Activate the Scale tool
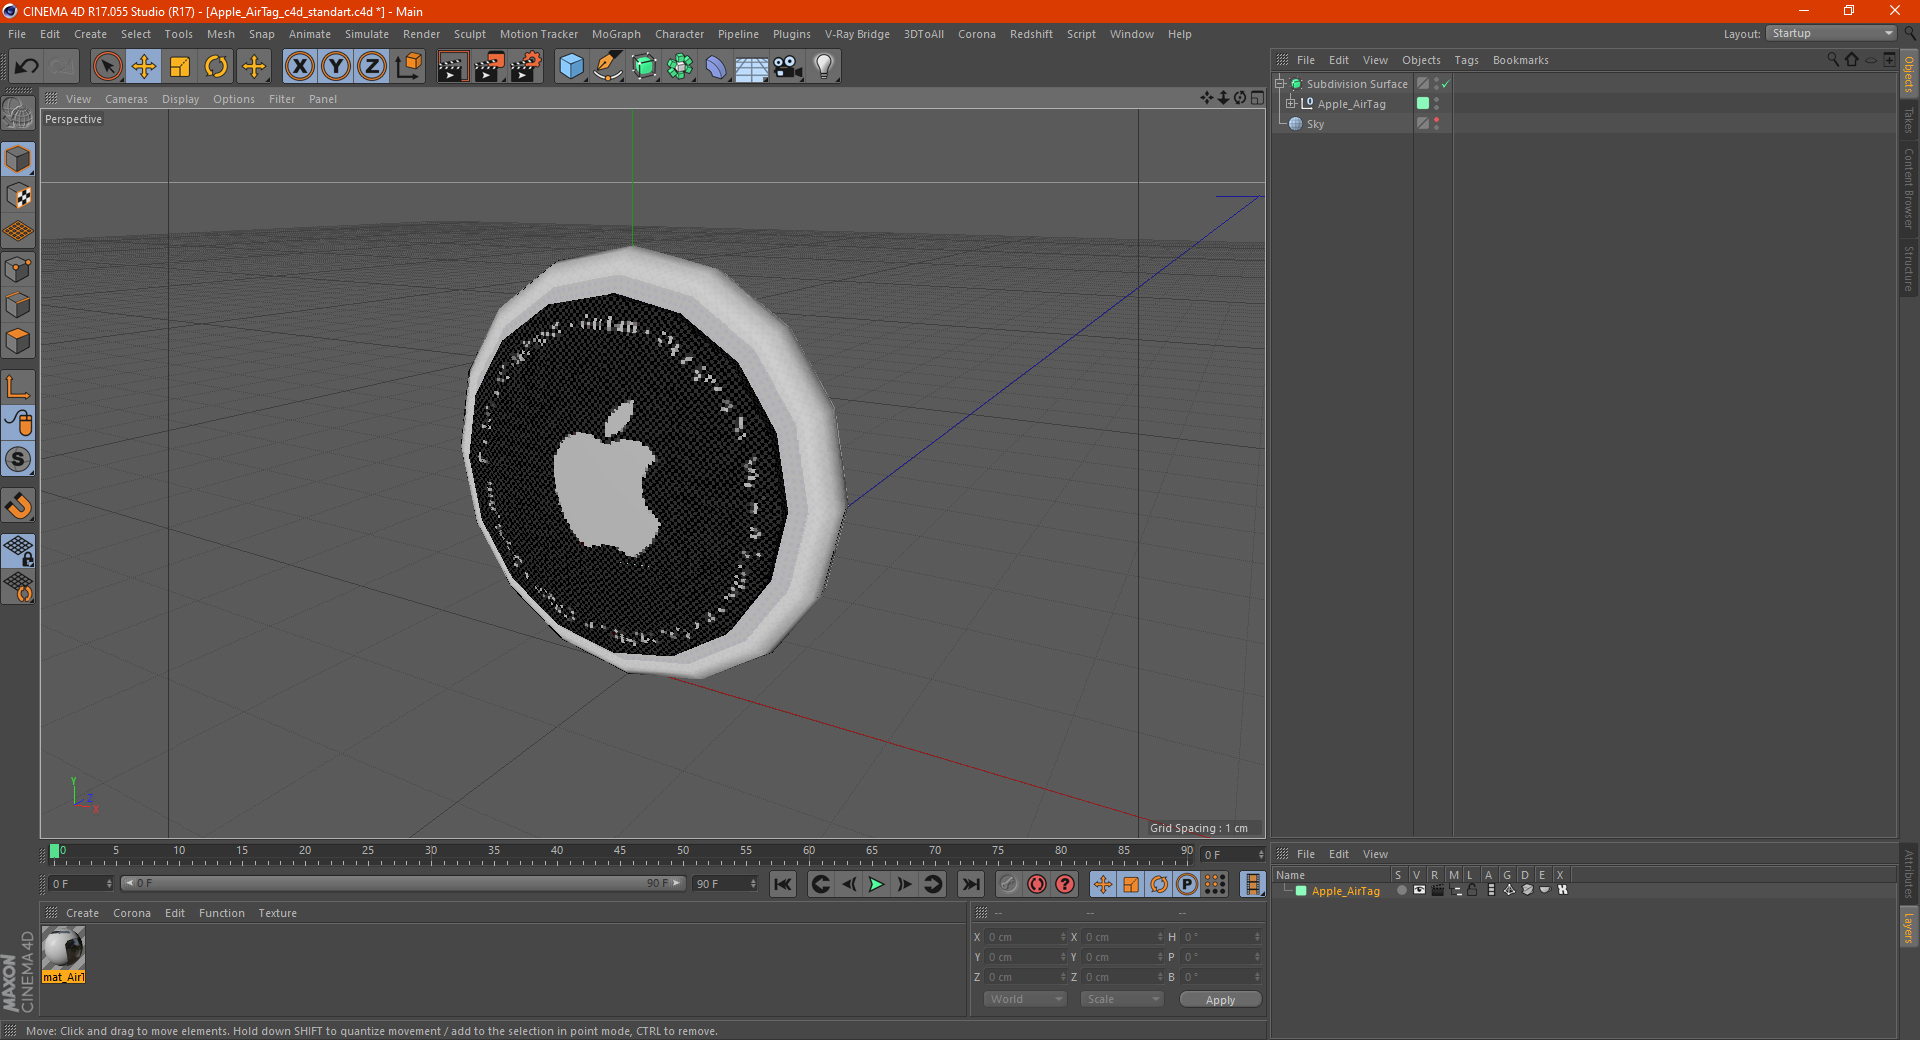This screenshot has width=1920, height=1040. pos(180,67)
